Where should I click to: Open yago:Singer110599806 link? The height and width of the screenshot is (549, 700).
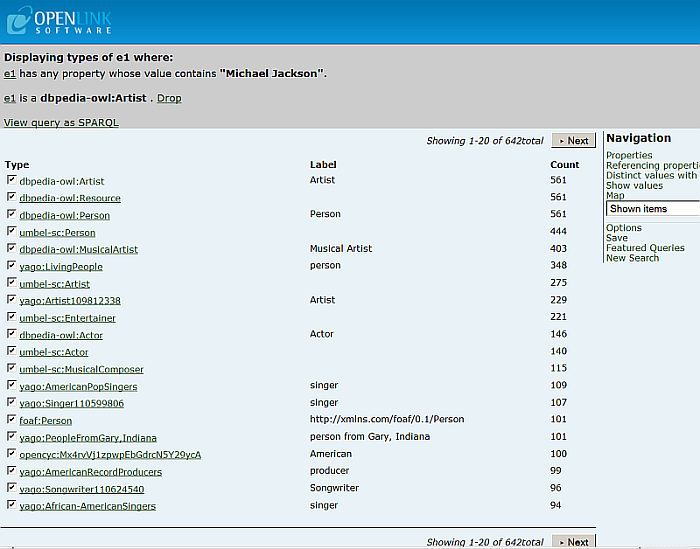(72, 403)
